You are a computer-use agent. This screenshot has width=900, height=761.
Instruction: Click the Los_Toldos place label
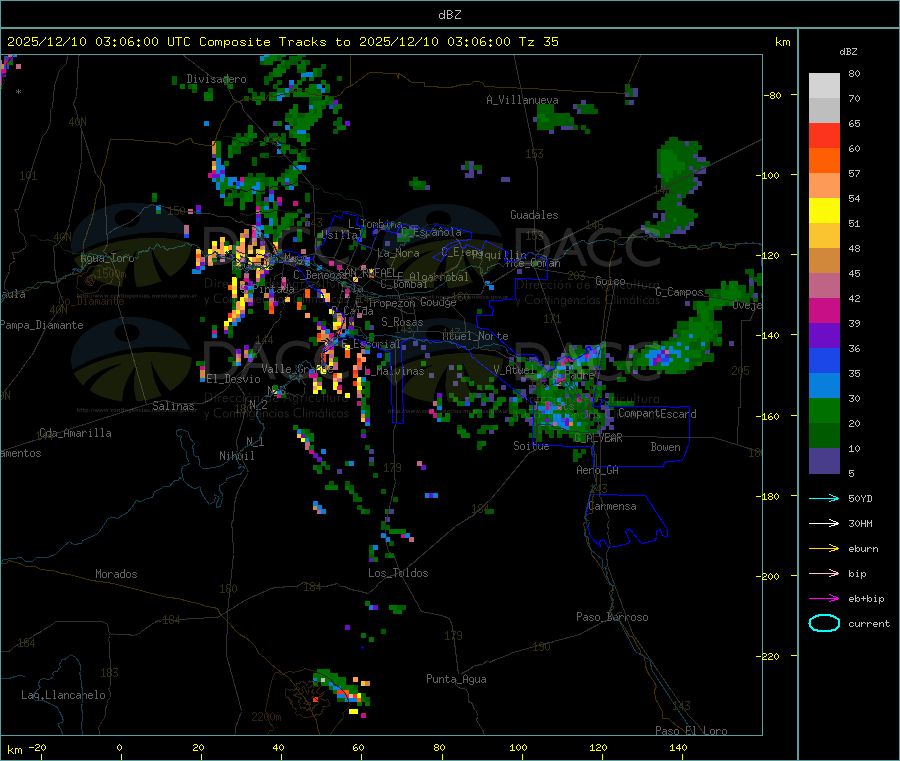click(398, 573)
